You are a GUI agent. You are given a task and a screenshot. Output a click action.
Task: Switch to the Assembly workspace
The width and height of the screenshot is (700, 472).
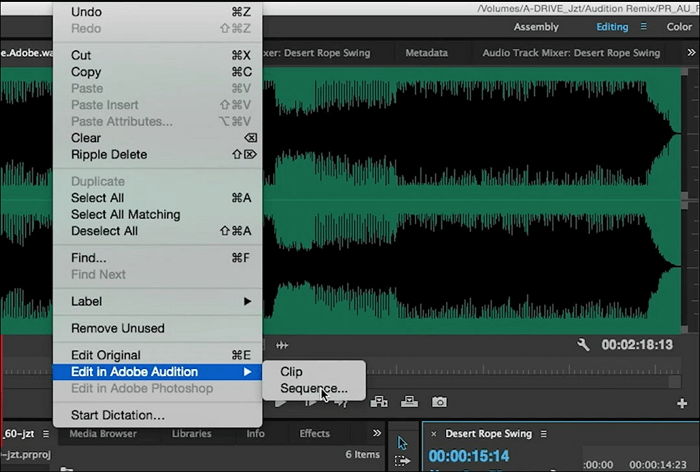tap(536, 27)
